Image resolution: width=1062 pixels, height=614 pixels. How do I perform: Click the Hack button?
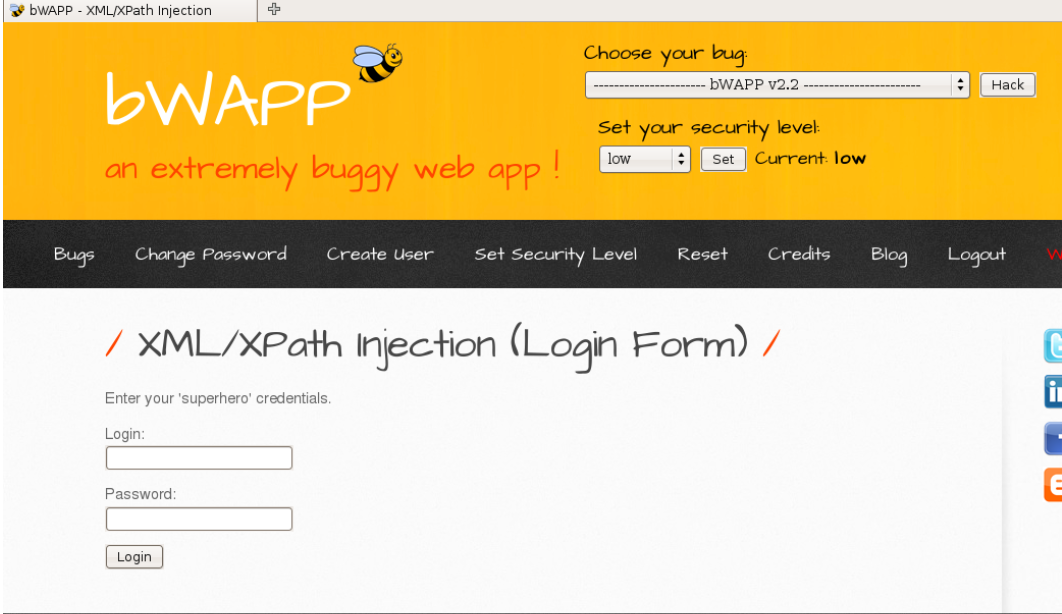(x=1007, y=85)
